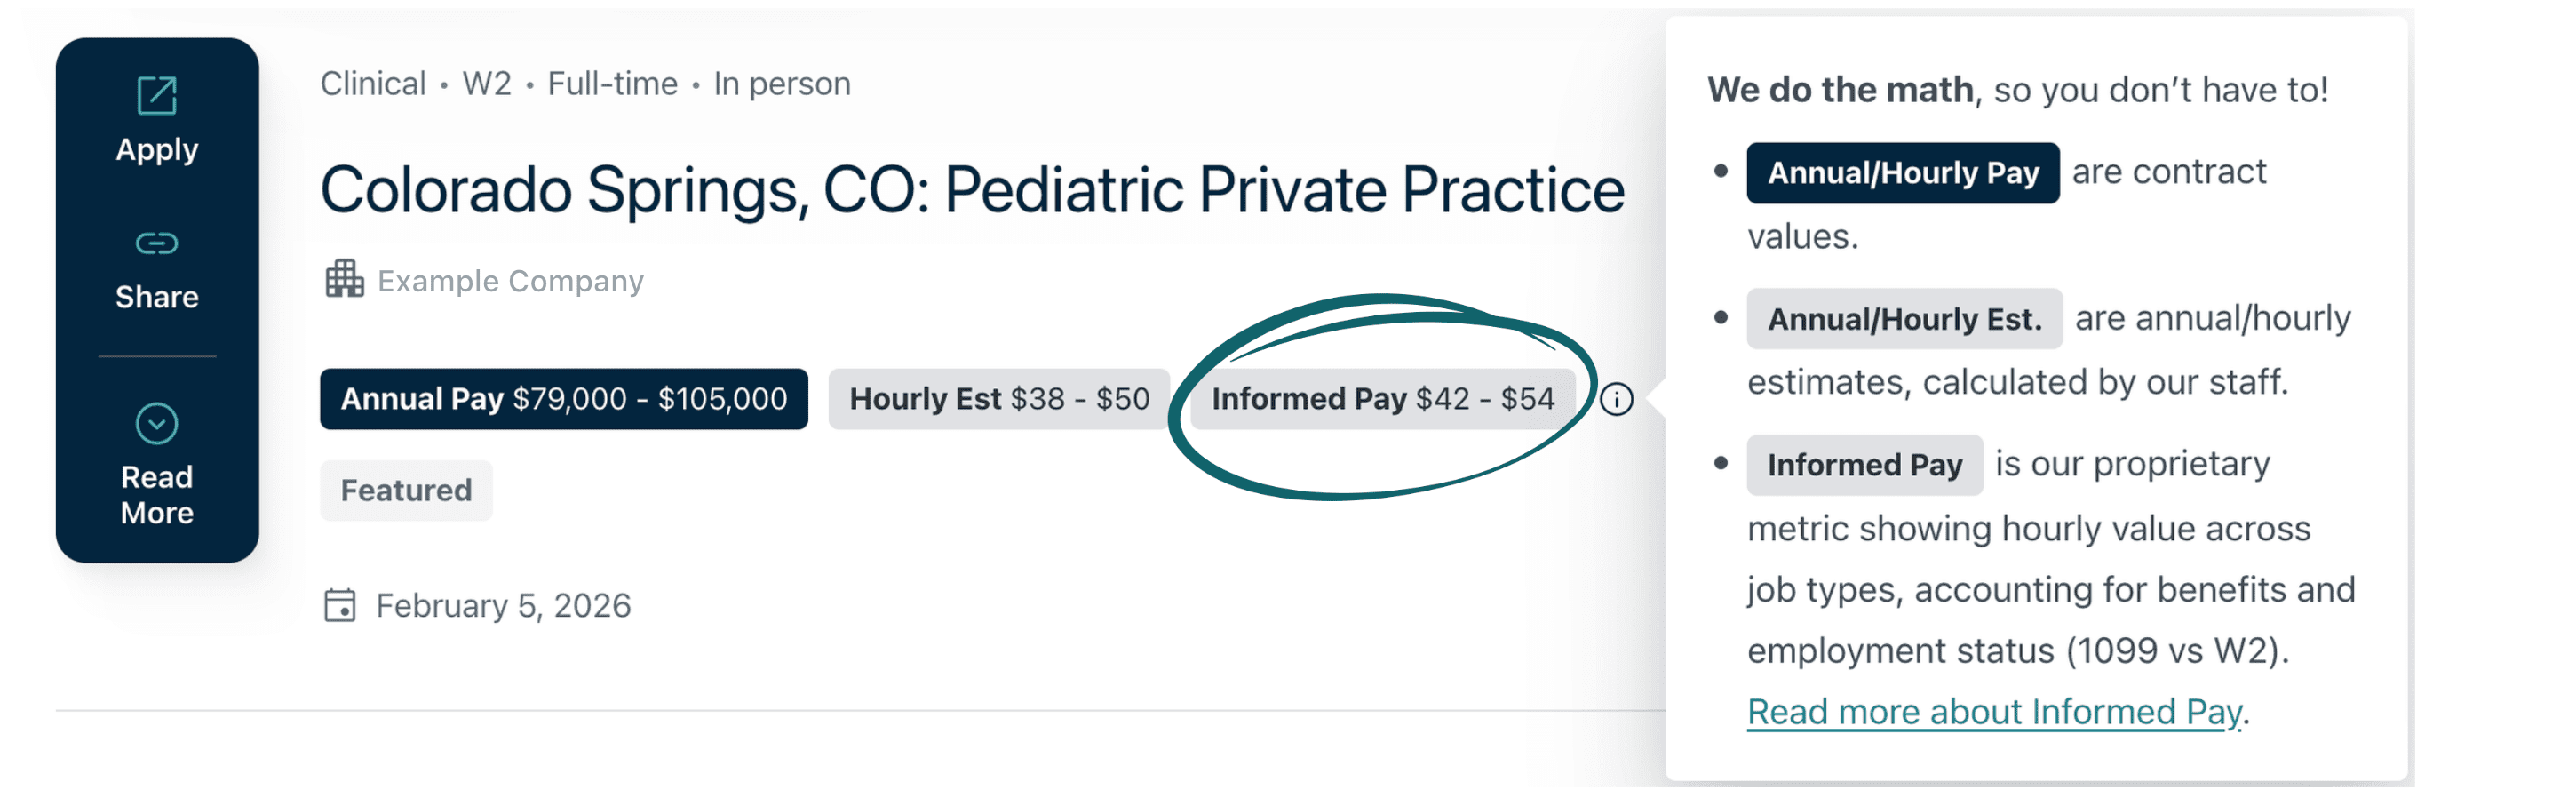Click the circled Informed Pay $42 - $54 badge
Image resolution: width=2576 pixels, height=798 pixels.
[1382, 399]
